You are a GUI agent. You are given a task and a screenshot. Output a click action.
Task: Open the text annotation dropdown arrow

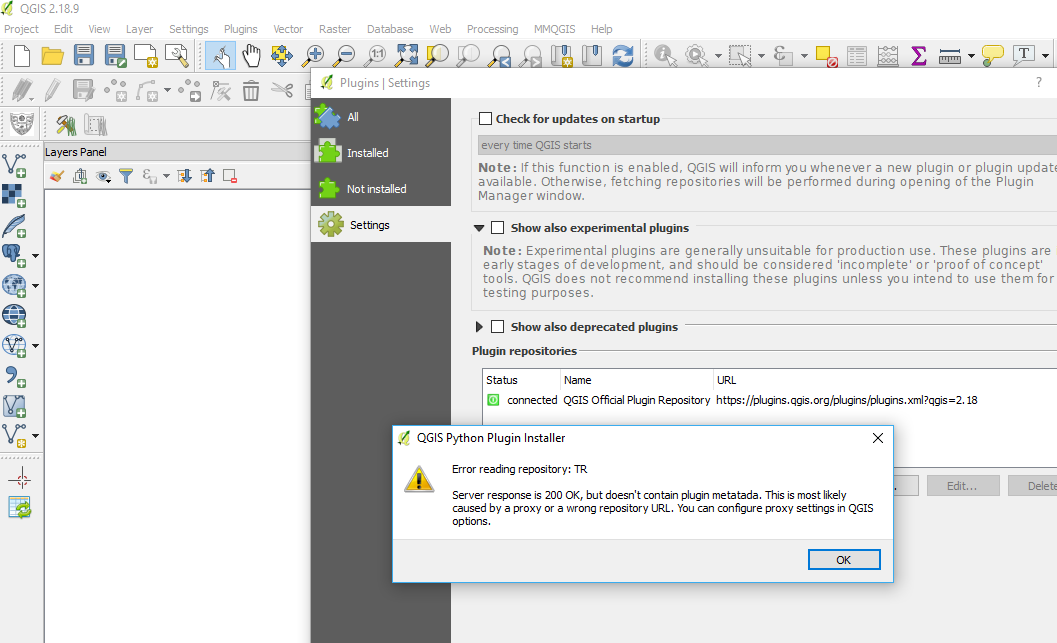click(1046, 56)
